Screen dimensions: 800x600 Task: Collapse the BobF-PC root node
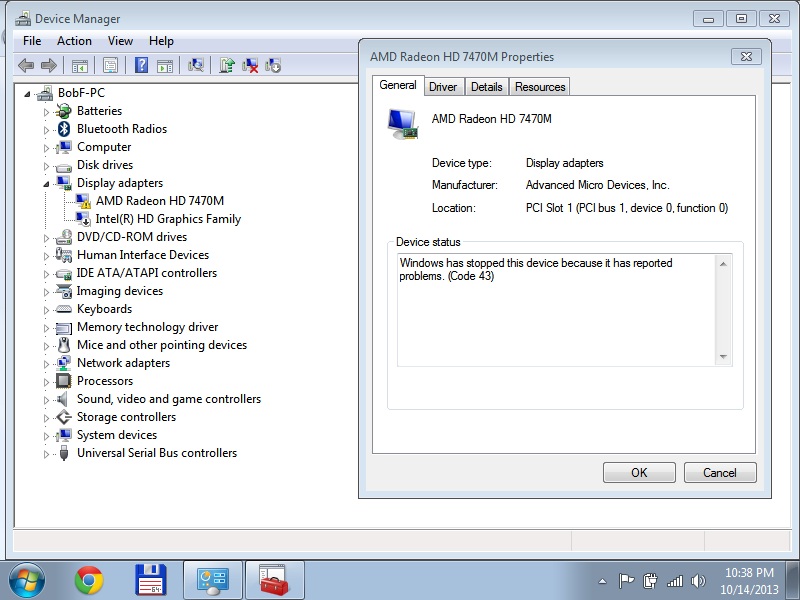pyautogui.click(x=27, y=94)
